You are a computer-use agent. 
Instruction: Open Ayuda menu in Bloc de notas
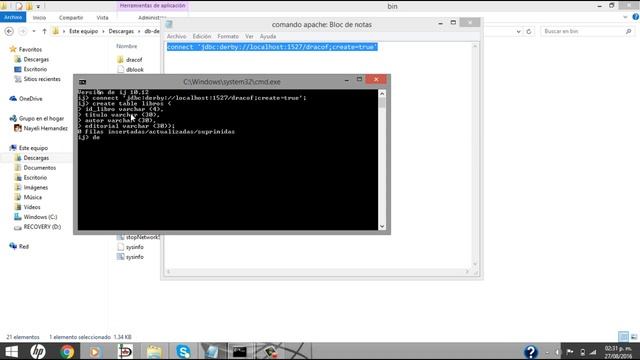tap(268, 36)
